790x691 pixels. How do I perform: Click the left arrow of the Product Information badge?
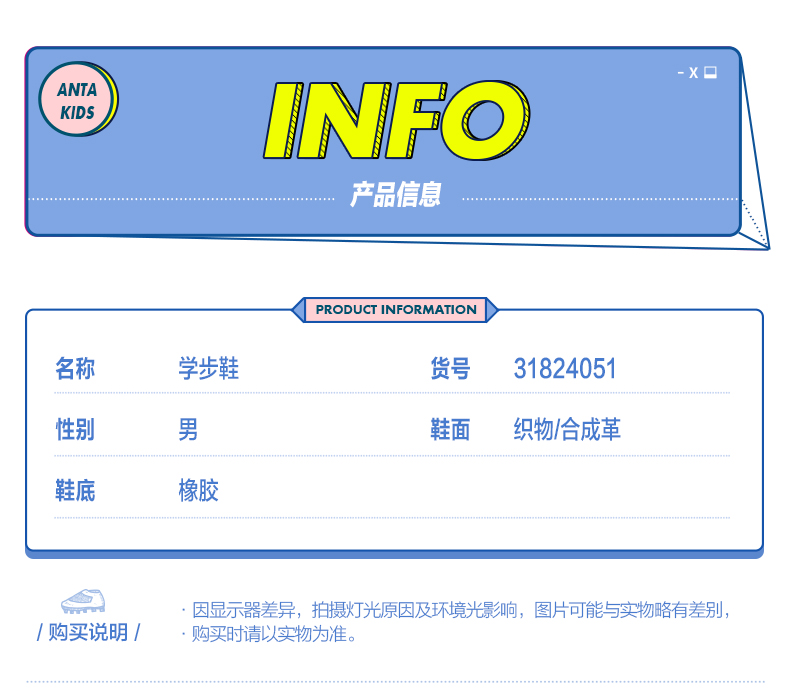coord(298,310)
